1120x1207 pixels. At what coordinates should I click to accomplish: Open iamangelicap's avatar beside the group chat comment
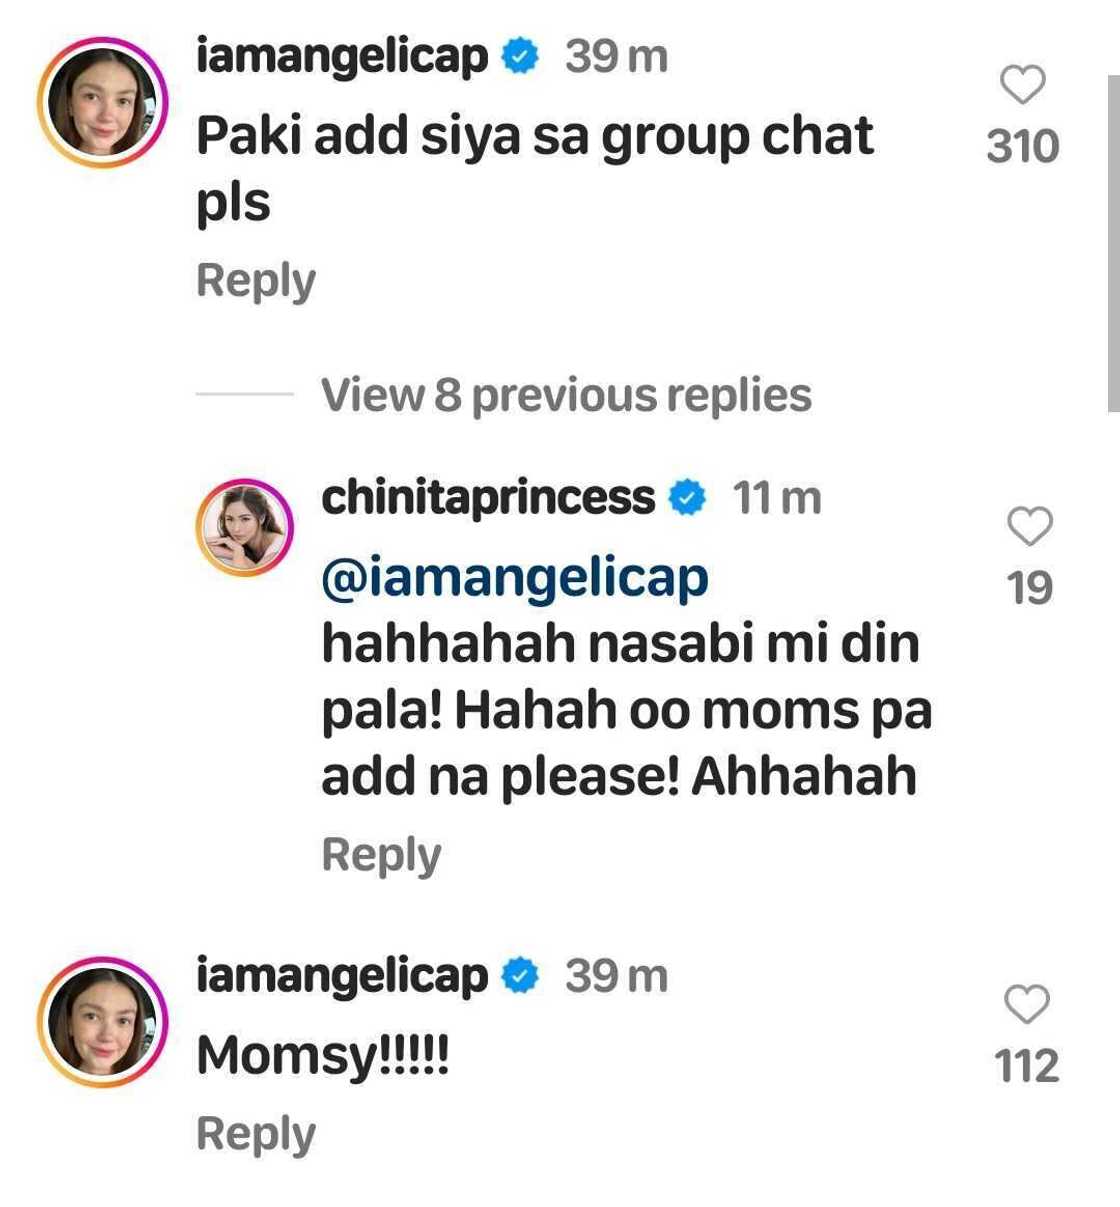tap(103, 102)
